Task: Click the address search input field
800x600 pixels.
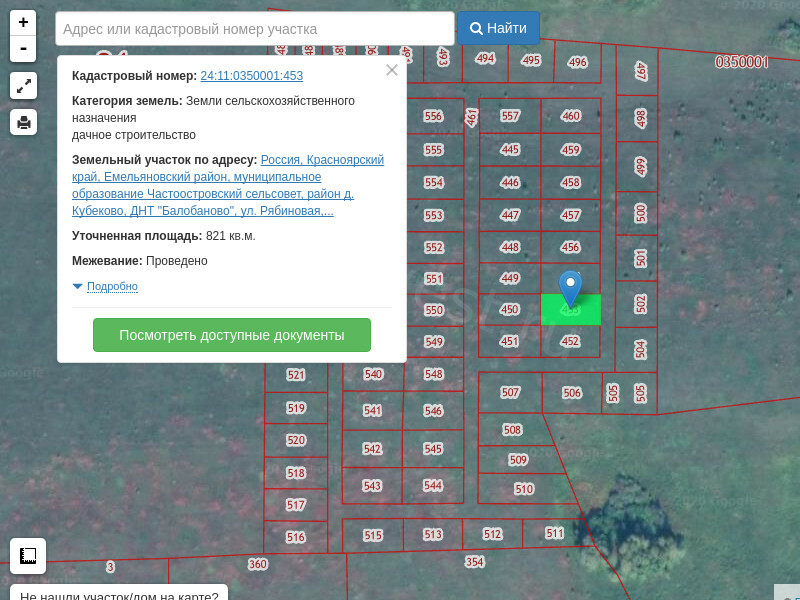Action: pyautogui.click(x=254, y=29)
